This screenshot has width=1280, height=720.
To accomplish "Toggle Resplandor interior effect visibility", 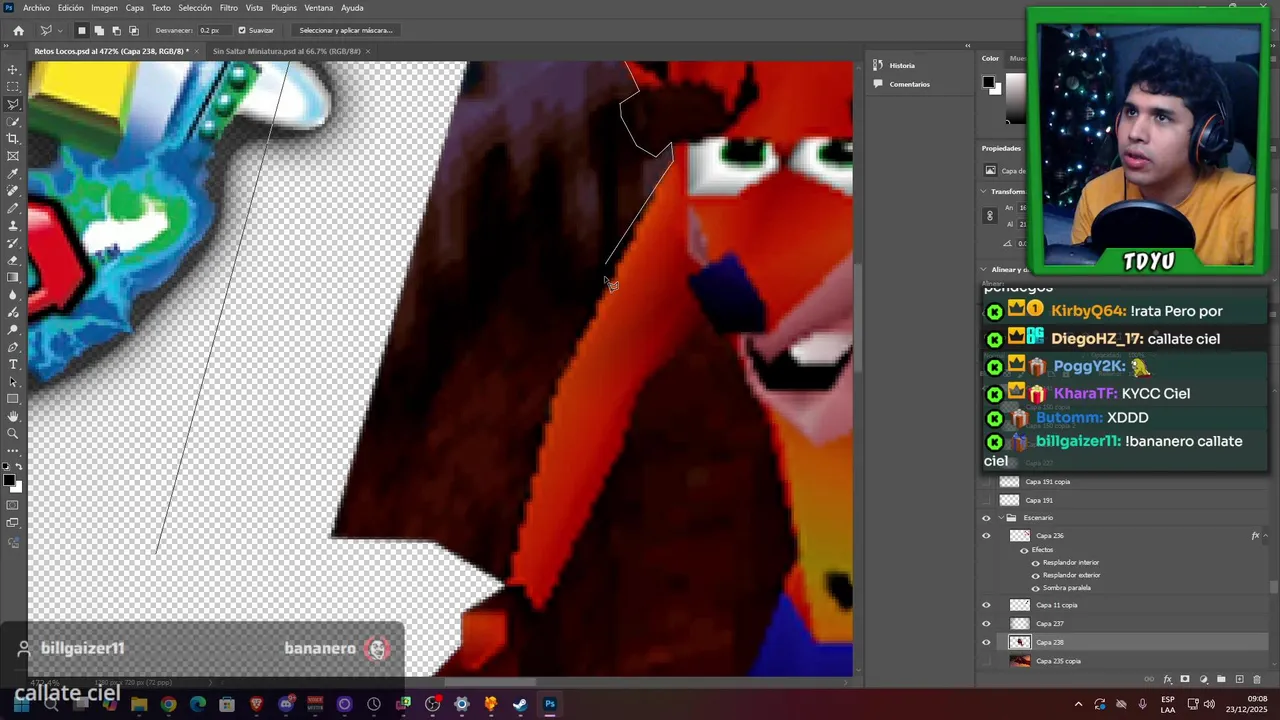I will pyautogui.click(x=1035, y=563).
